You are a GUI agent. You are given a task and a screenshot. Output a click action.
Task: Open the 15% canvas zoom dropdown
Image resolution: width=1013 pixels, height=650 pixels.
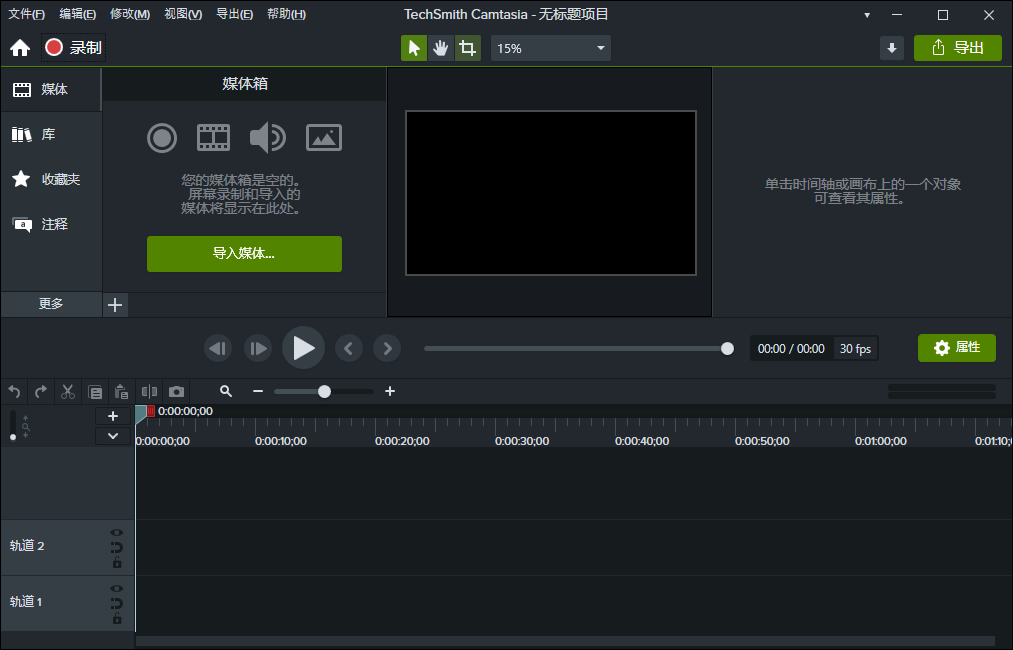(x=550, y=48)
